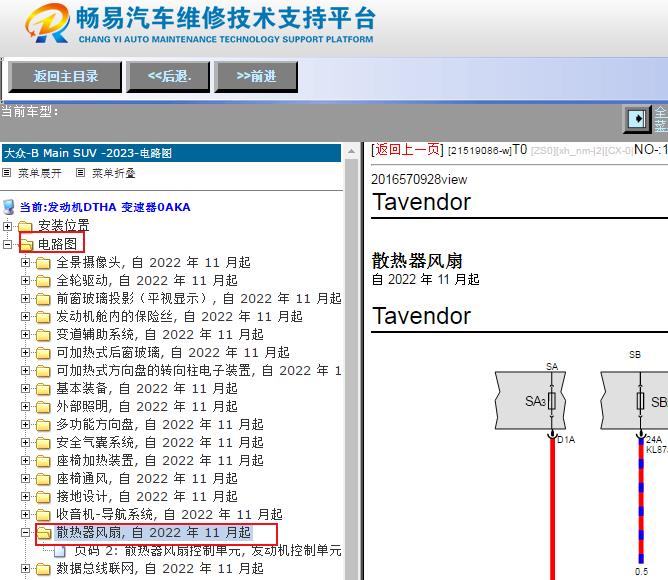Expand the 变道辅助系统 node

26,335
